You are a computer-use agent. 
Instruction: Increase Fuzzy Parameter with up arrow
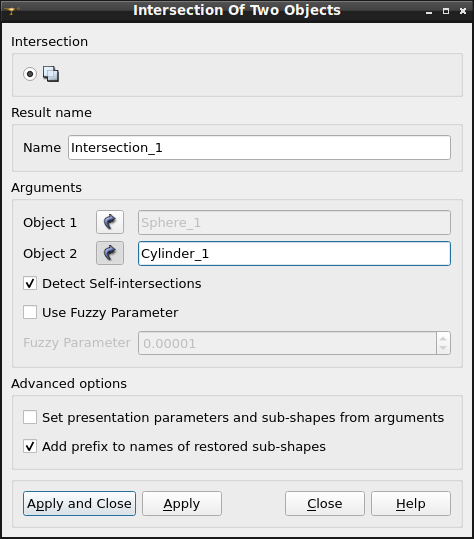[x=443, y=338]
